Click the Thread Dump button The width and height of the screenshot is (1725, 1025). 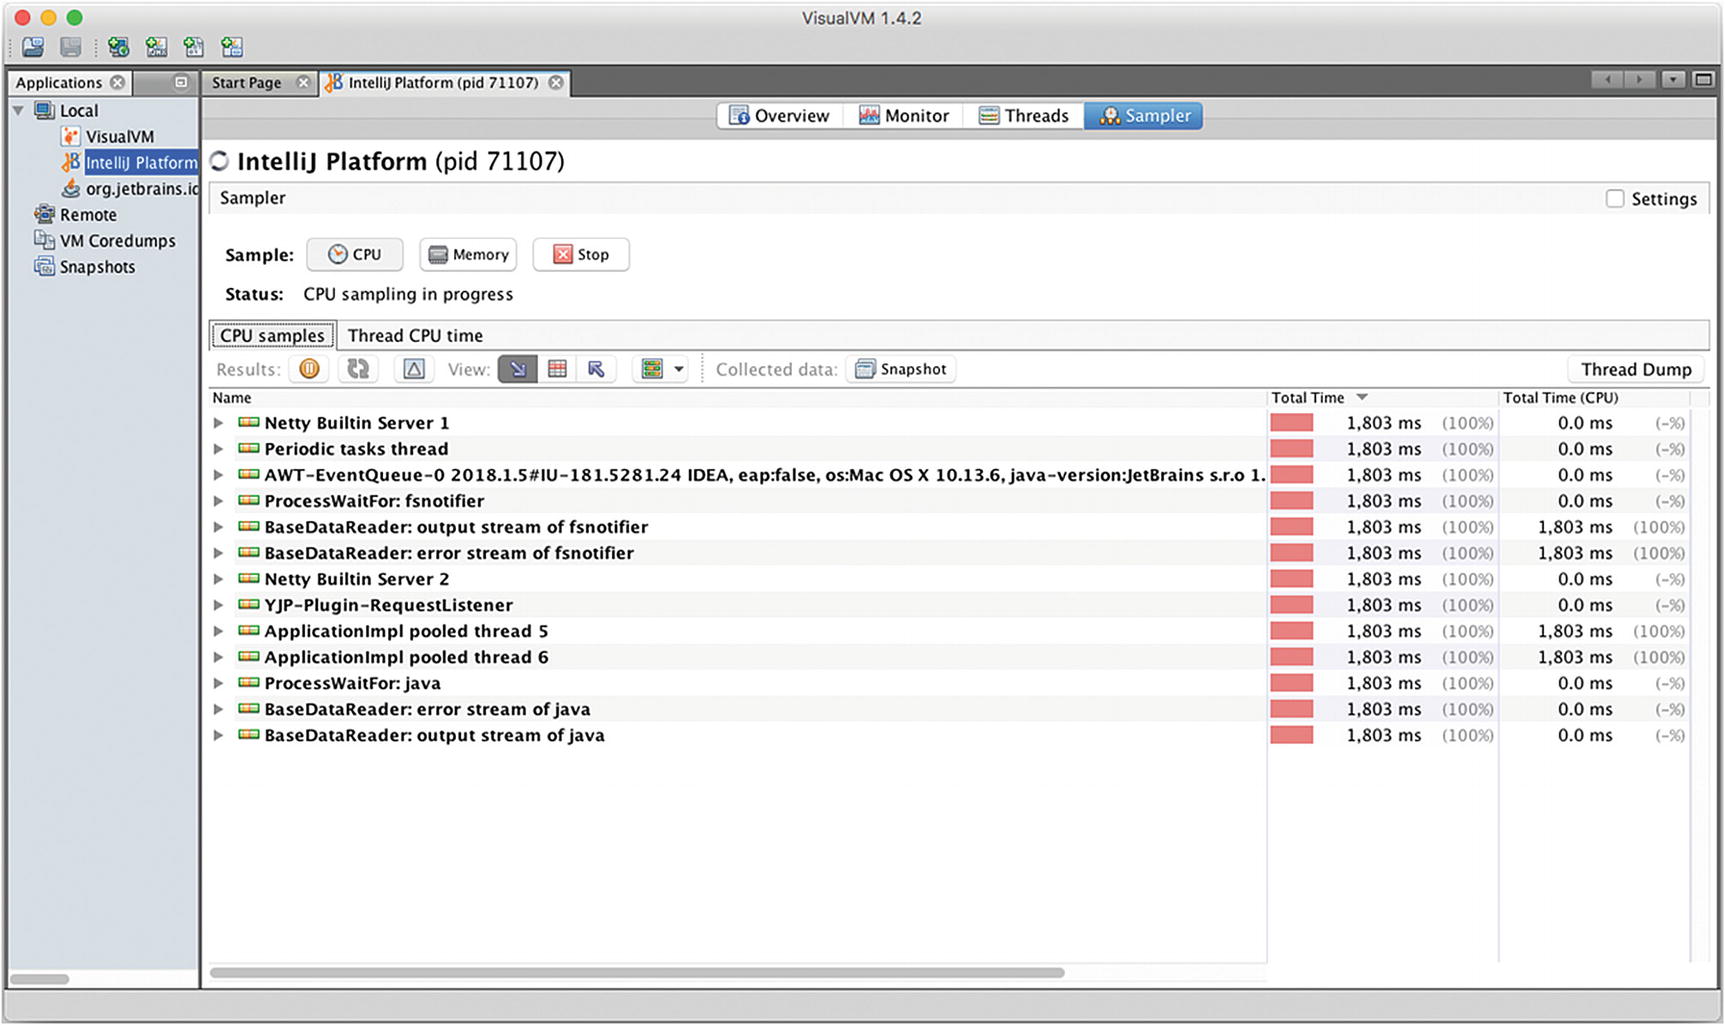1636,369
